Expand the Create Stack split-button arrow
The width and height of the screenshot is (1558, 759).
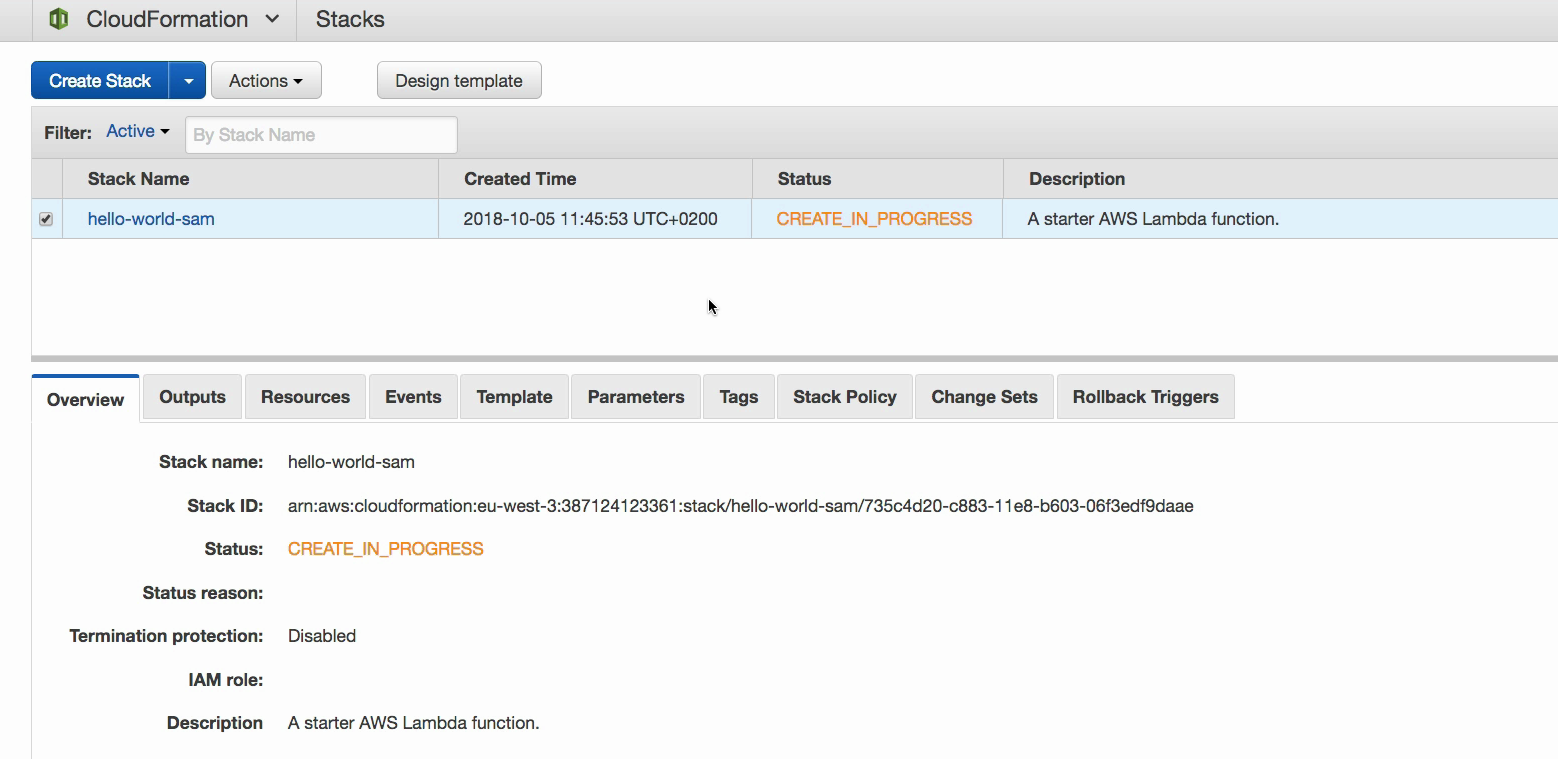(x=188, y=81)
